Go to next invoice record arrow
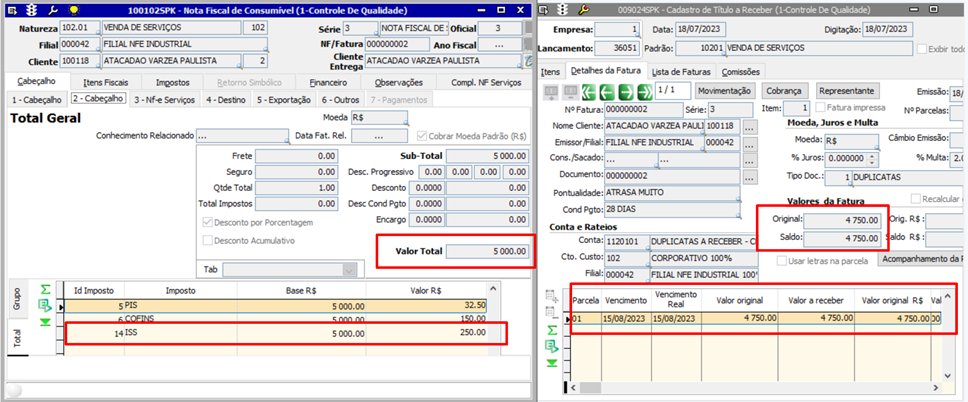 628,91
